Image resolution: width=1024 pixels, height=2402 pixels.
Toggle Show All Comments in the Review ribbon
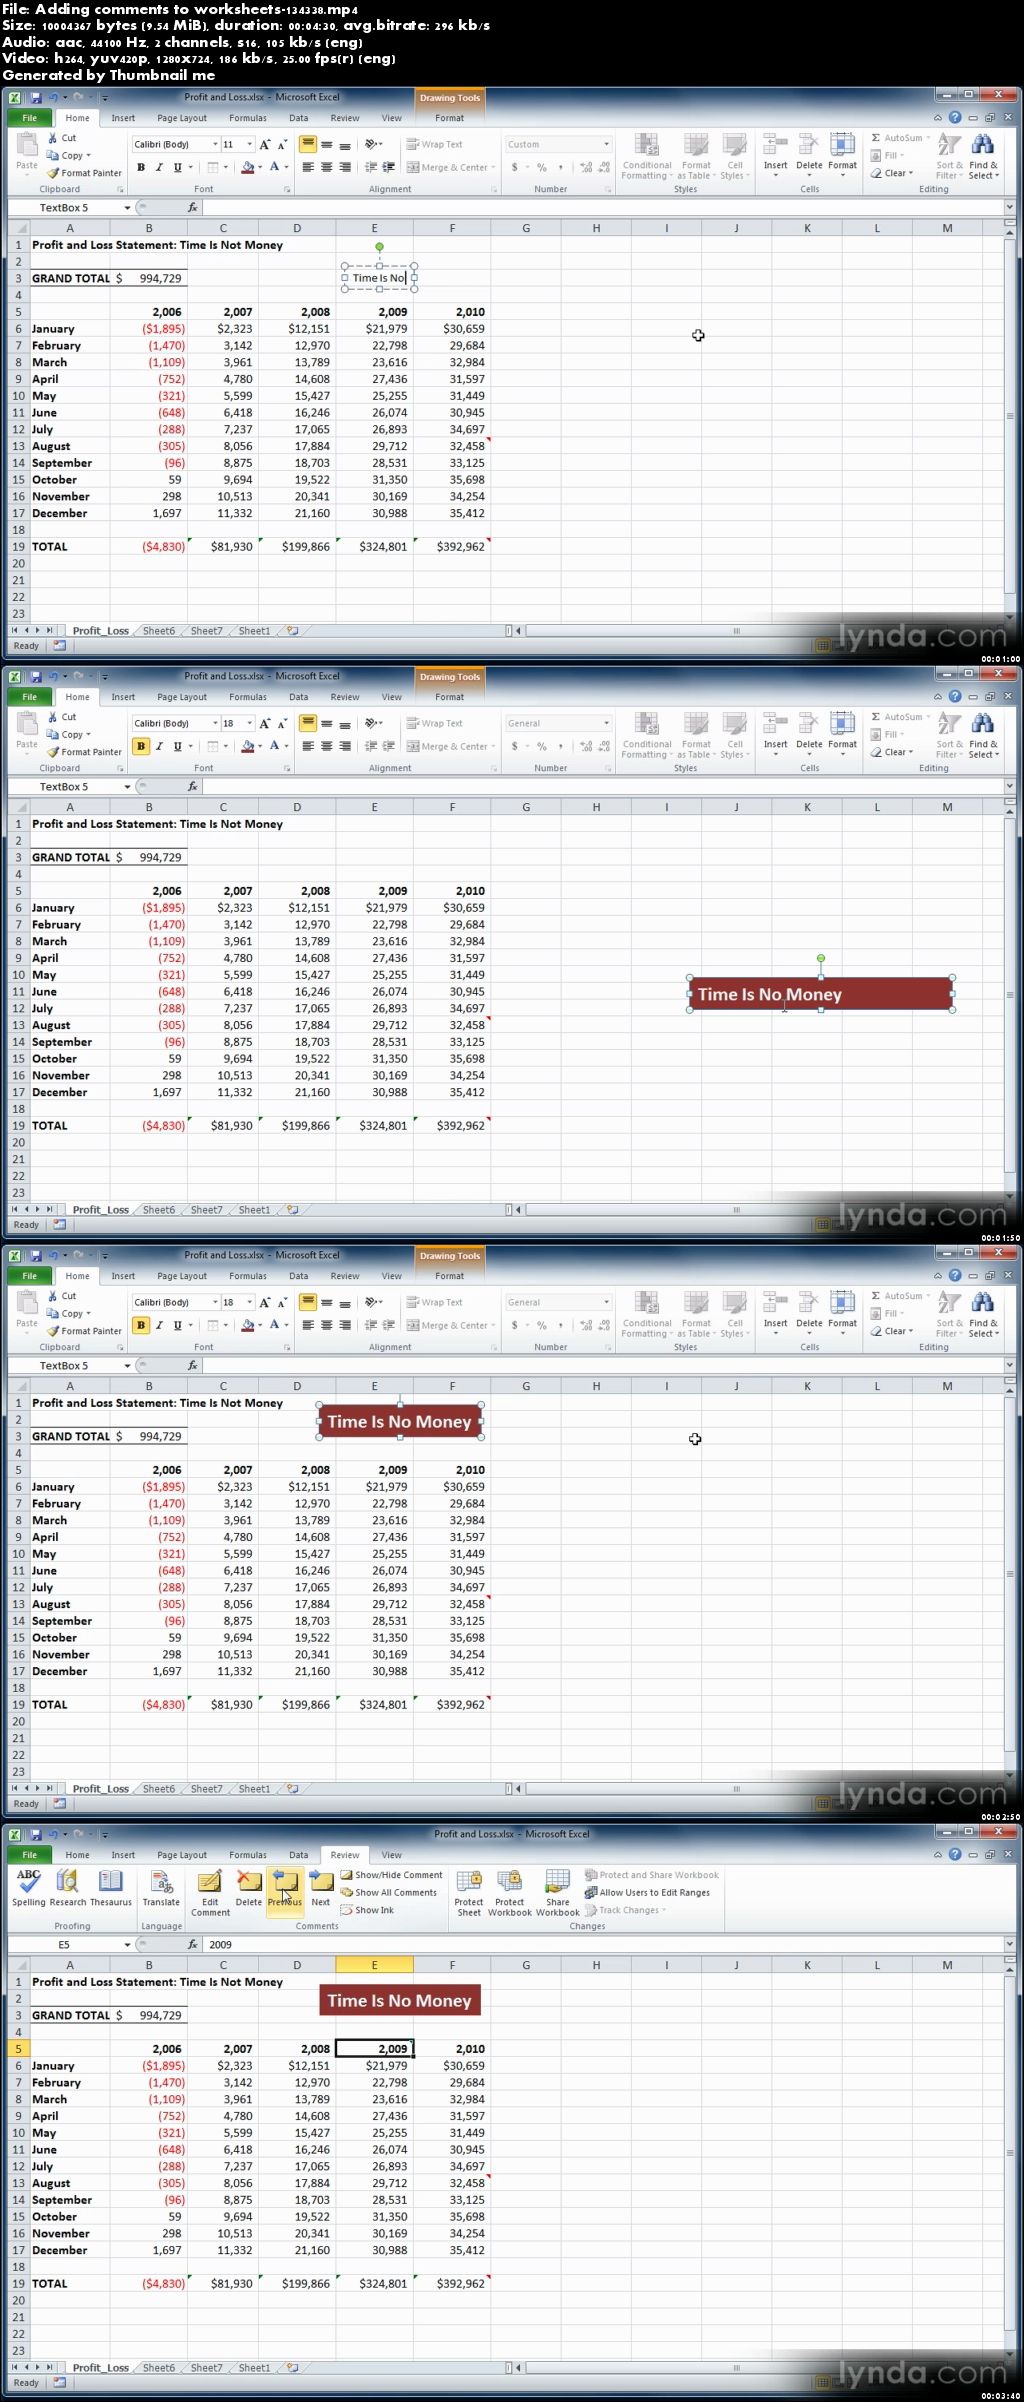389,1893
